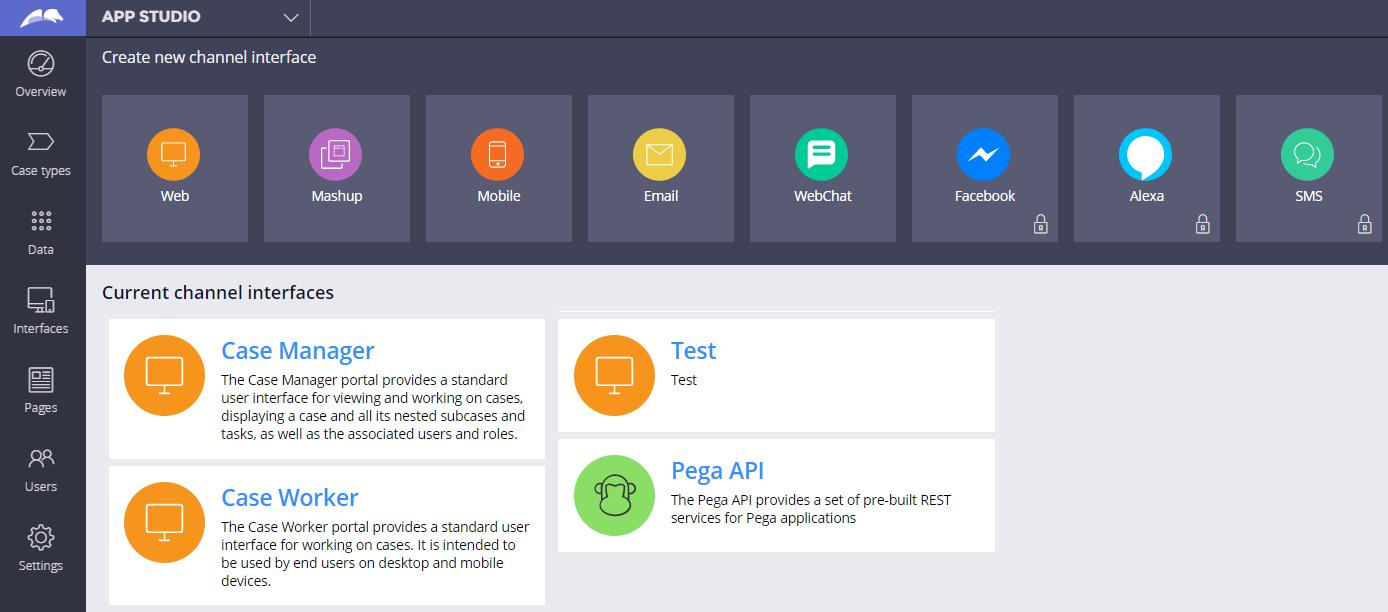Viewport: 1388px width, 612px height.
Task: Create a new Email channel
Action: [661, 168]
